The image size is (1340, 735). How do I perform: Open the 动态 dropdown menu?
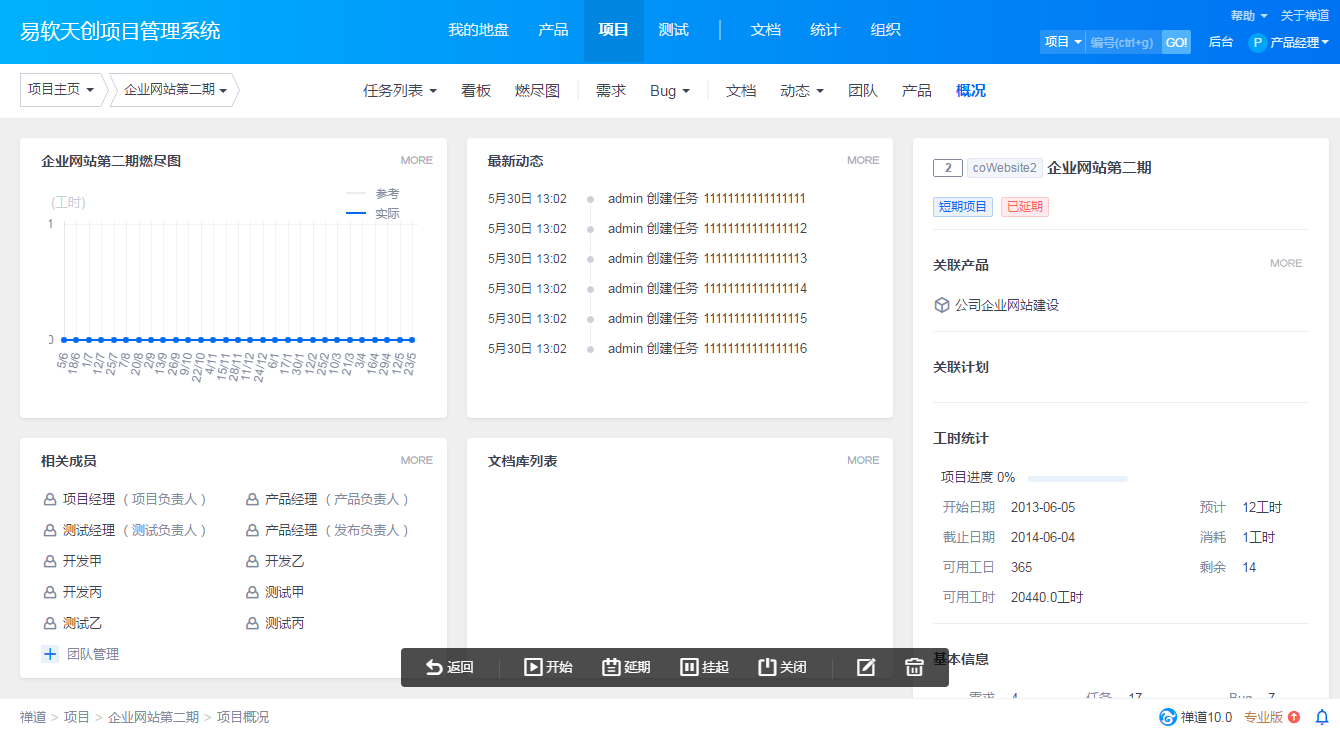tap(802, 91)
